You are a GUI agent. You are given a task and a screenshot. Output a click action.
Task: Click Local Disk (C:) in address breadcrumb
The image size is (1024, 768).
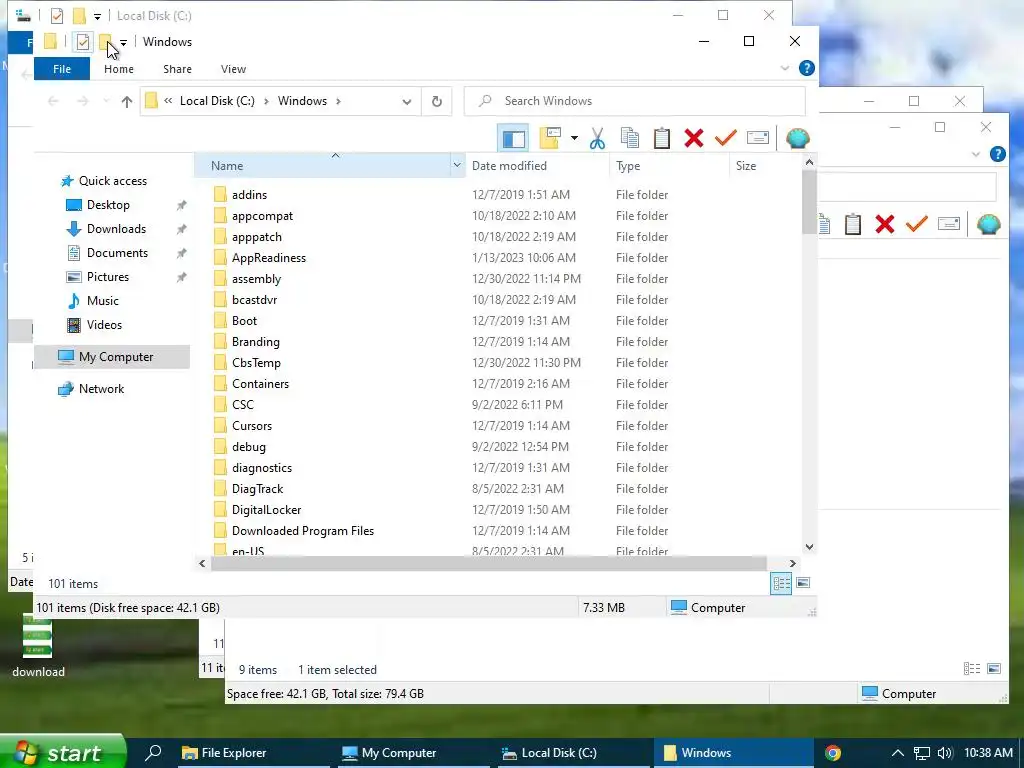(x=217, y=101)
